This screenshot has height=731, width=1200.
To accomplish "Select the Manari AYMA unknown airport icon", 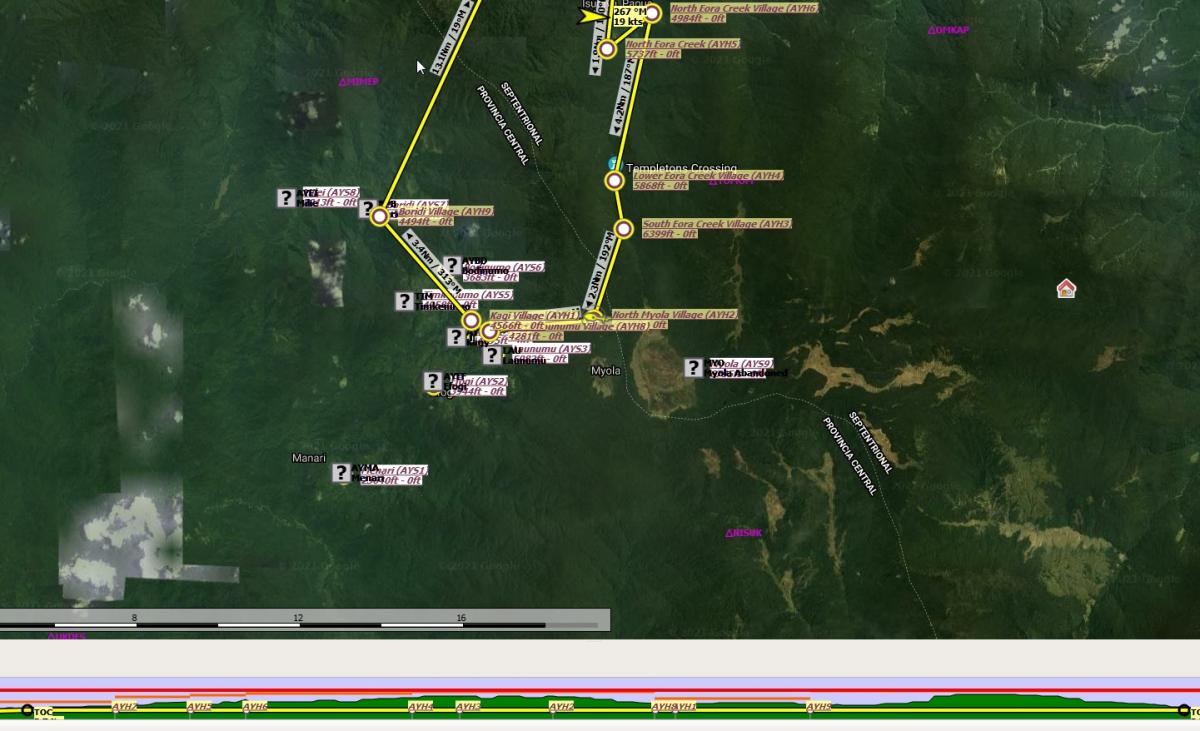I will (x=341, y=473).
